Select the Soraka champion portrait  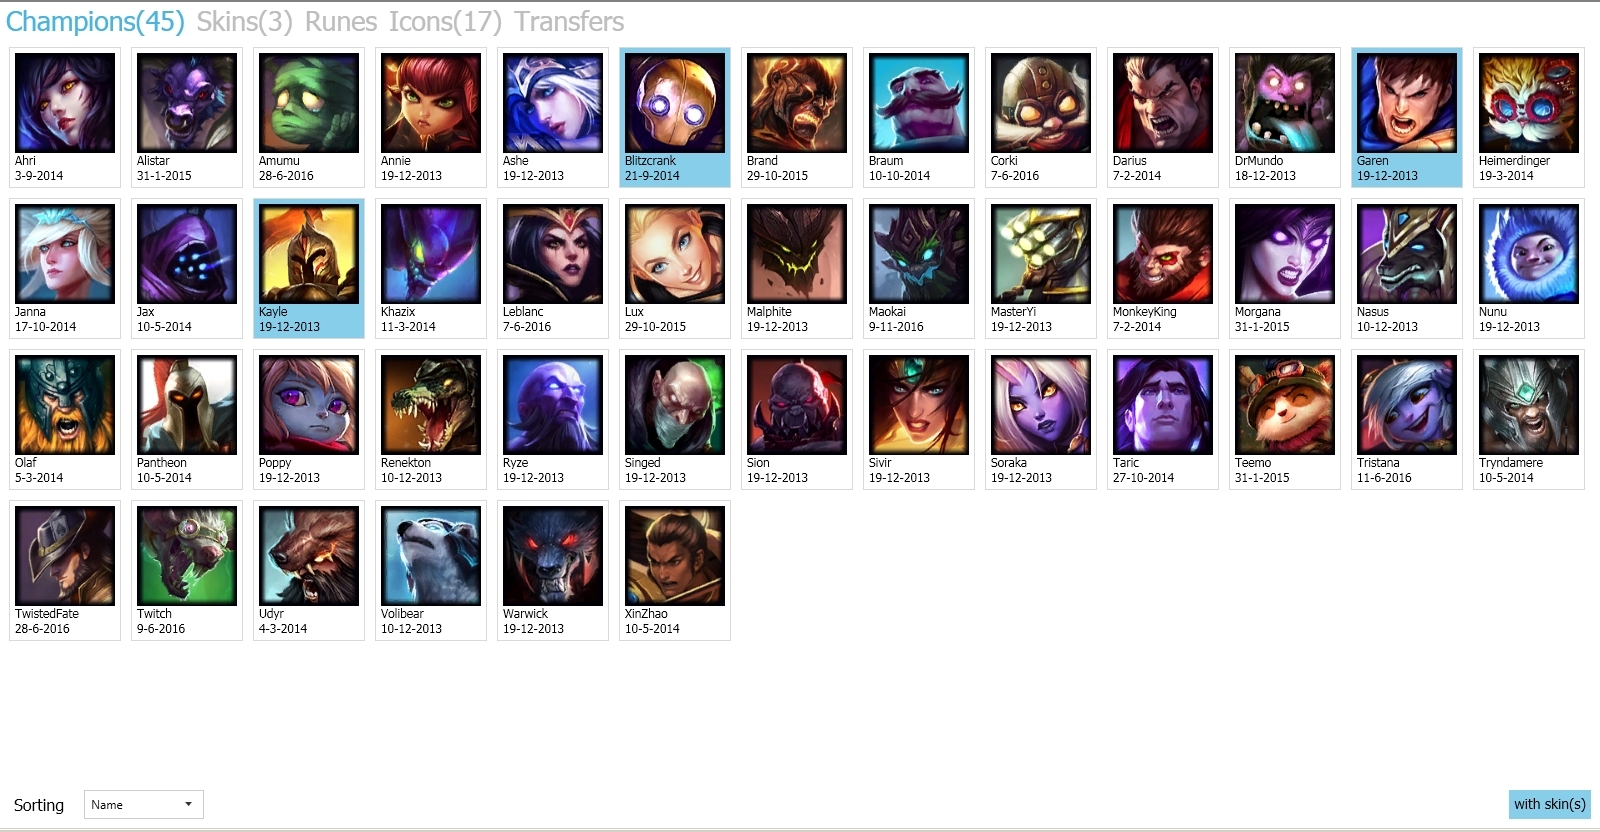click(1041, 405)
